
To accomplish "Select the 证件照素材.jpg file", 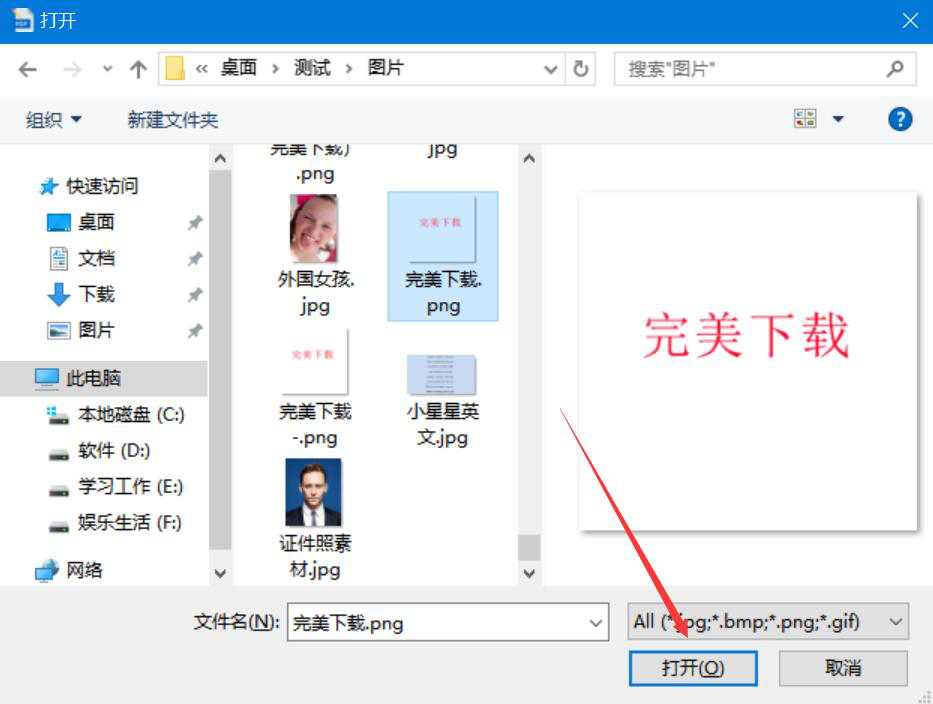I will [x=314, y=519].
